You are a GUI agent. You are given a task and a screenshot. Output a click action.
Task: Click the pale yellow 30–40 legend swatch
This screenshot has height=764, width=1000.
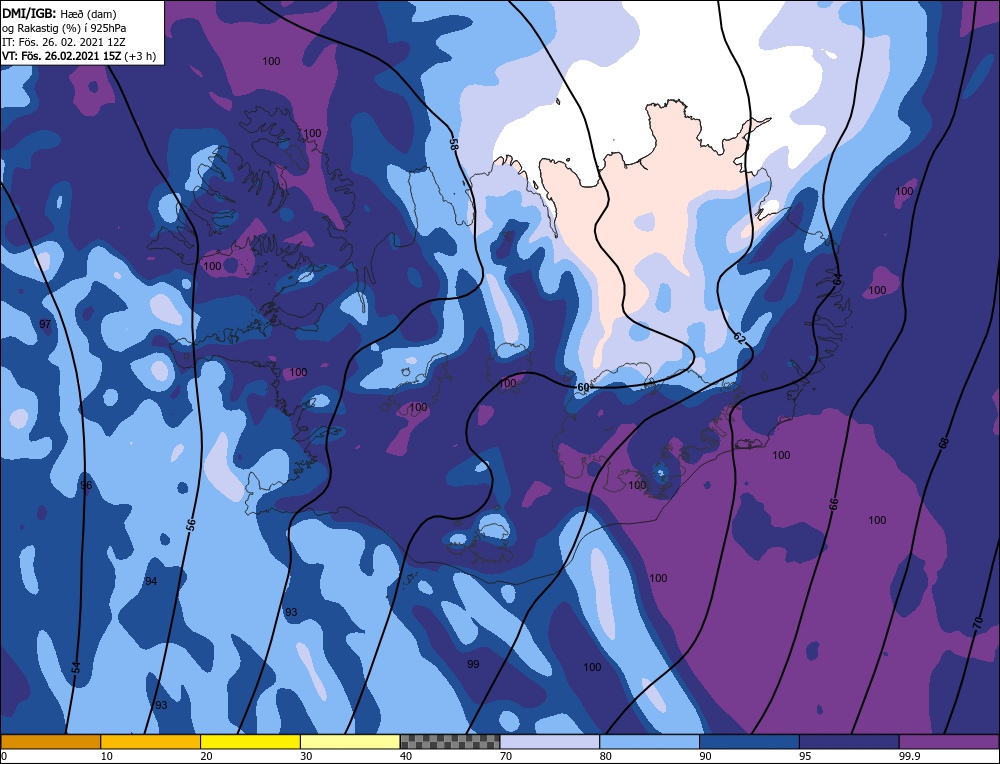[x=350, y=741]
